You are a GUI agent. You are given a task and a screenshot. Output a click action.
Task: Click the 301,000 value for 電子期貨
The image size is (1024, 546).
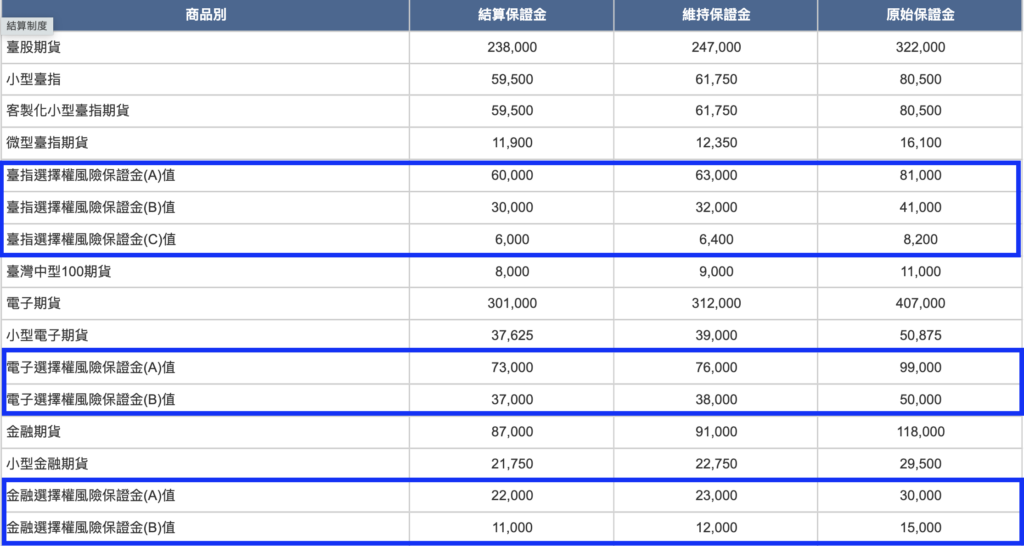pyautogui.click(x=511, y=304)
